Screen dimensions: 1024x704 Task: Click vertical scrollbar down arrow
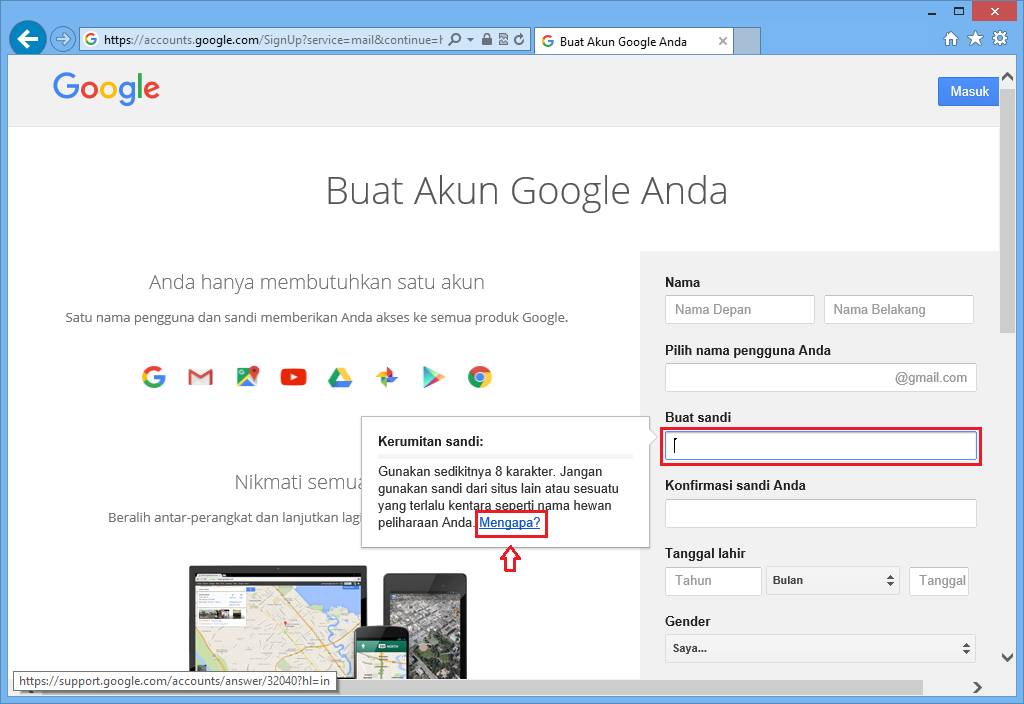click(1008, 658)
